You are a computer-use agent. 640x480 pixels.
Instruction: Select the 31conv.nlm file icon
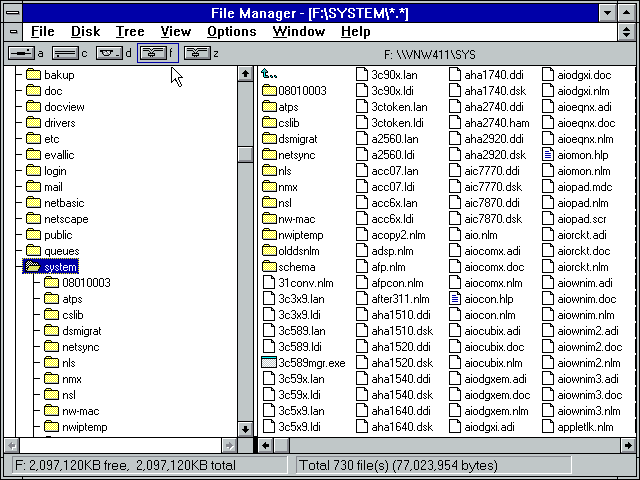[269, 282]
